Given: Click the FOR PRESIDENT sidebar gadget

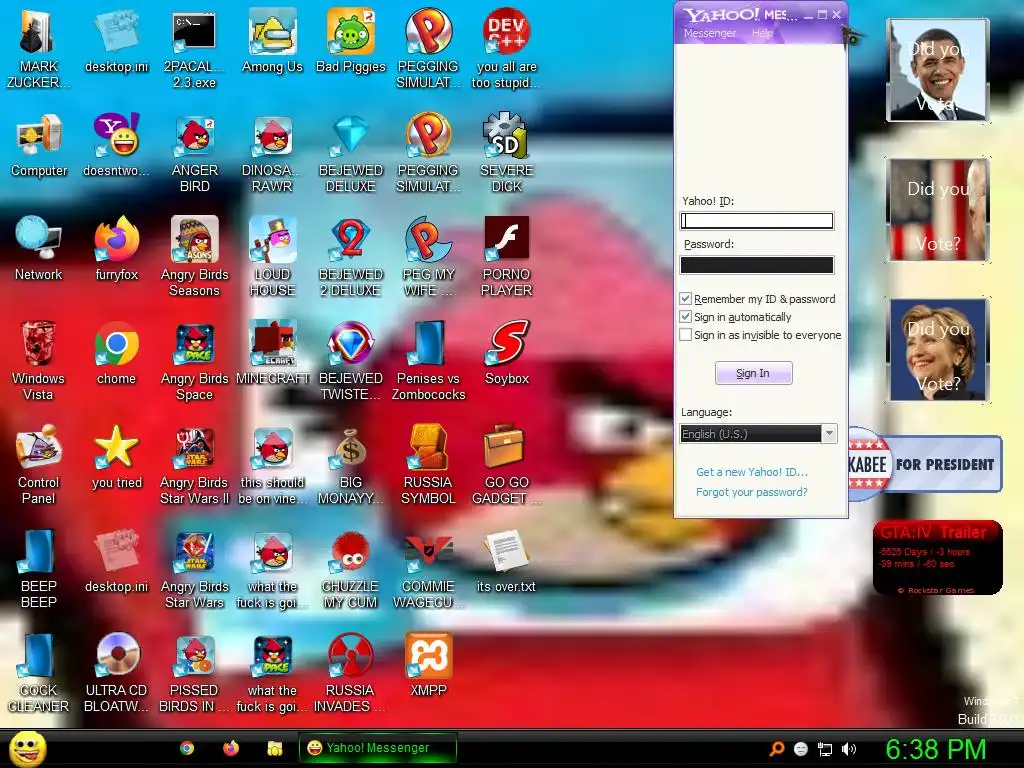Looking at the screenshot, I should coord(925,464).
